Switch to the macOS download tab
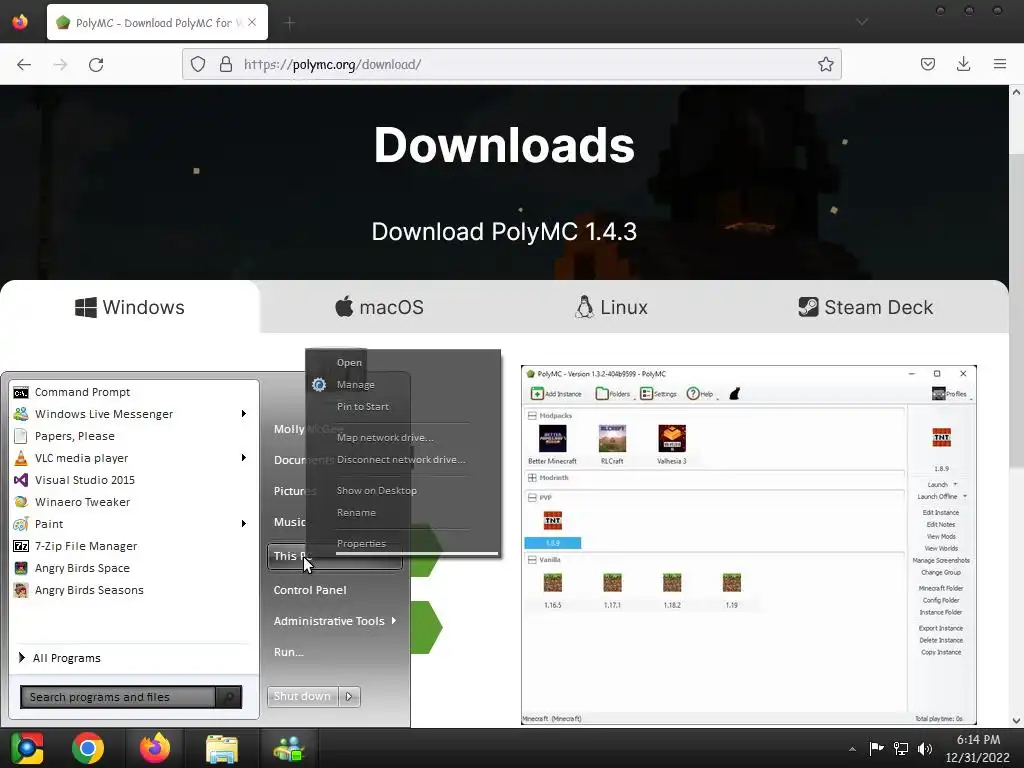The width and height of the screenshot is (1024, 768). (379, 307)
